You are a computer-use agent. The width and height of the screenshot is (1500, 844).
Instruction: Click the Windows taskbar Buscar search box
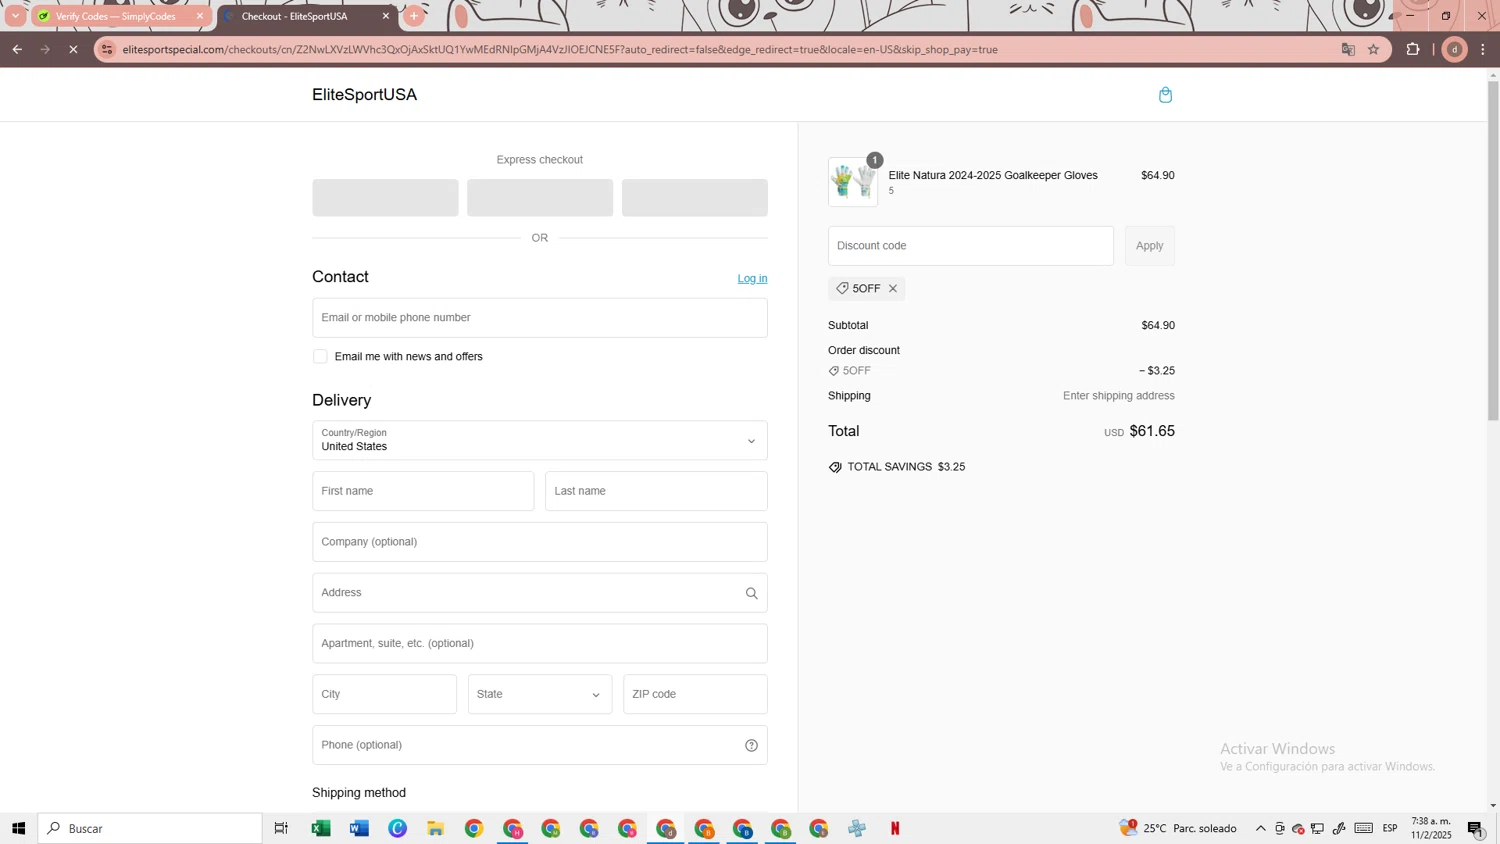(x=150, y=828)
